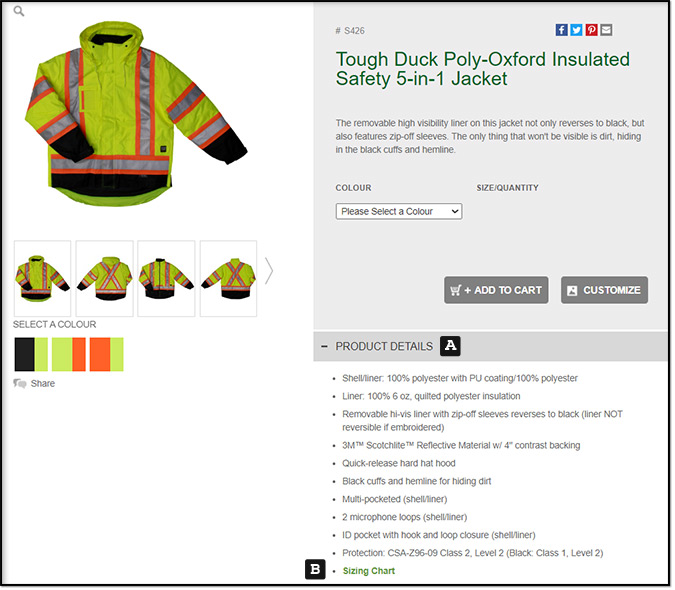Open the Please Select a Colour dropdown

click(400, 212)
